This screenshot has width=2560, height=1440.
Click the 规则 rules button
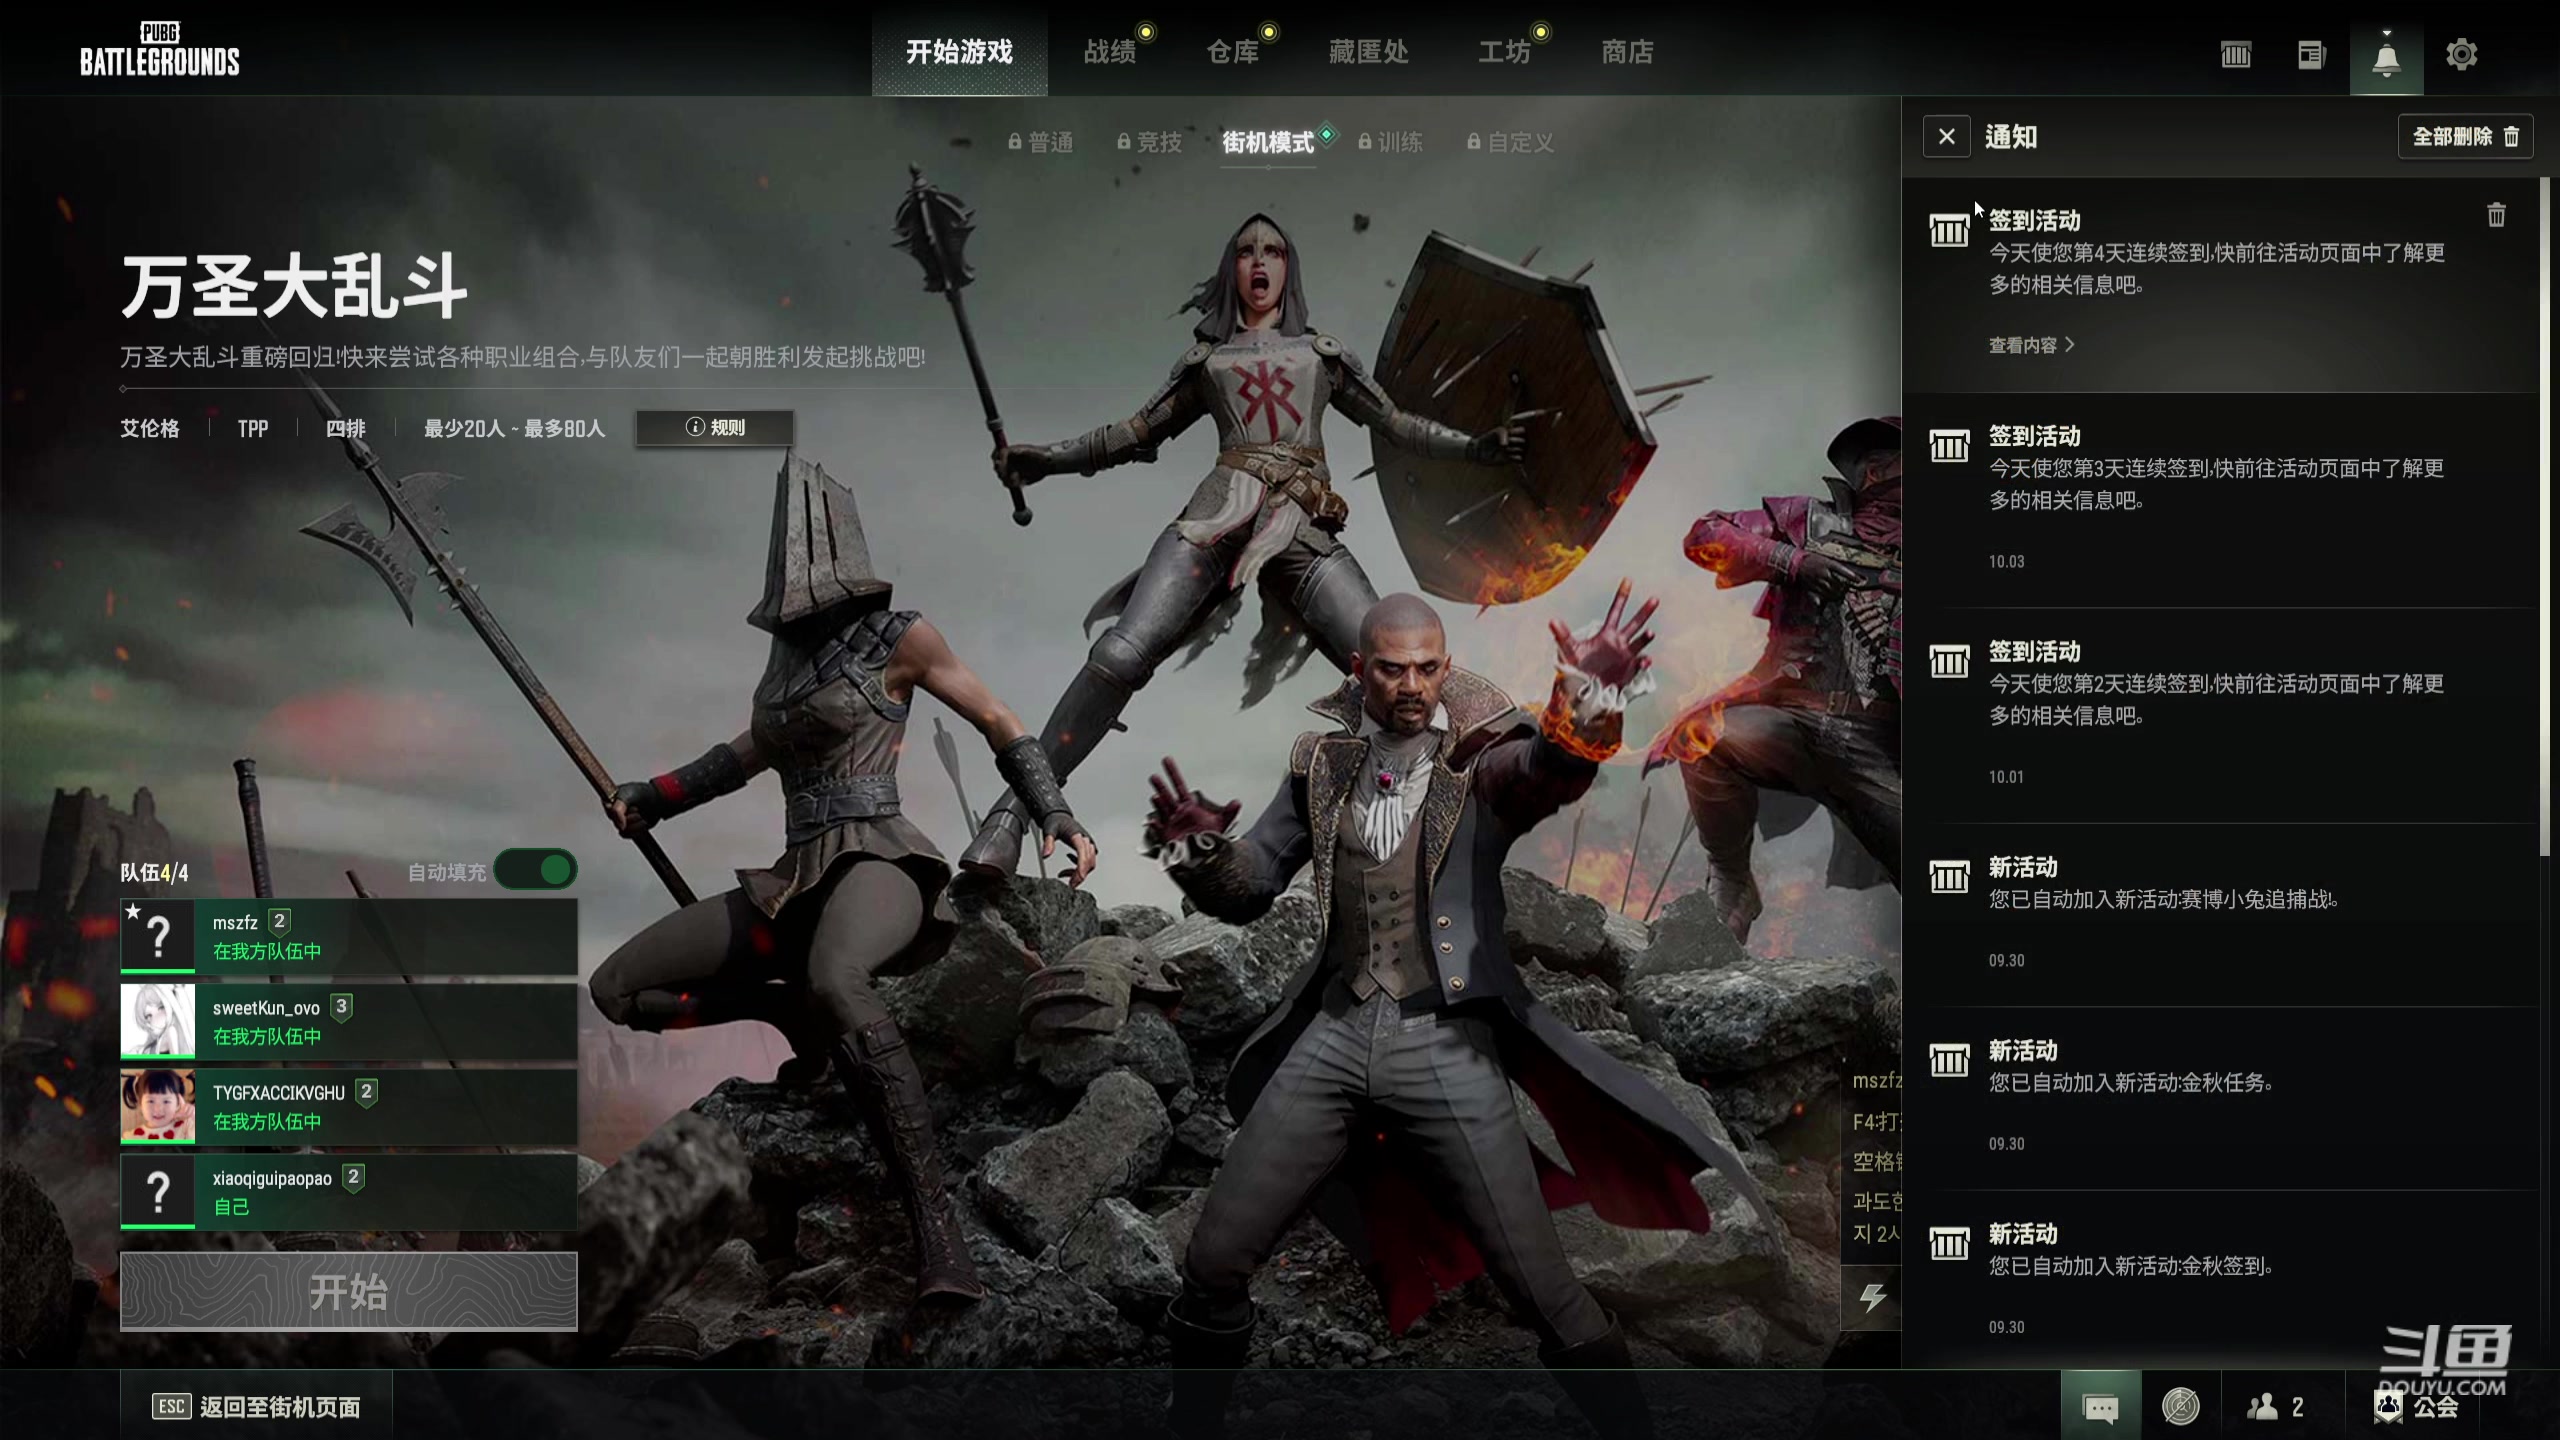click(x=715, y=428)
